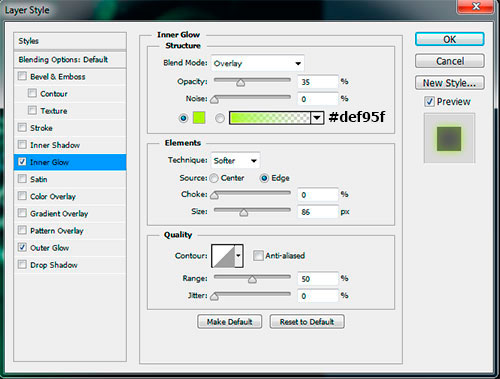Screen dimensions: 500x379
Task: Click the style preview thumbnail
Action: [449, 138]
